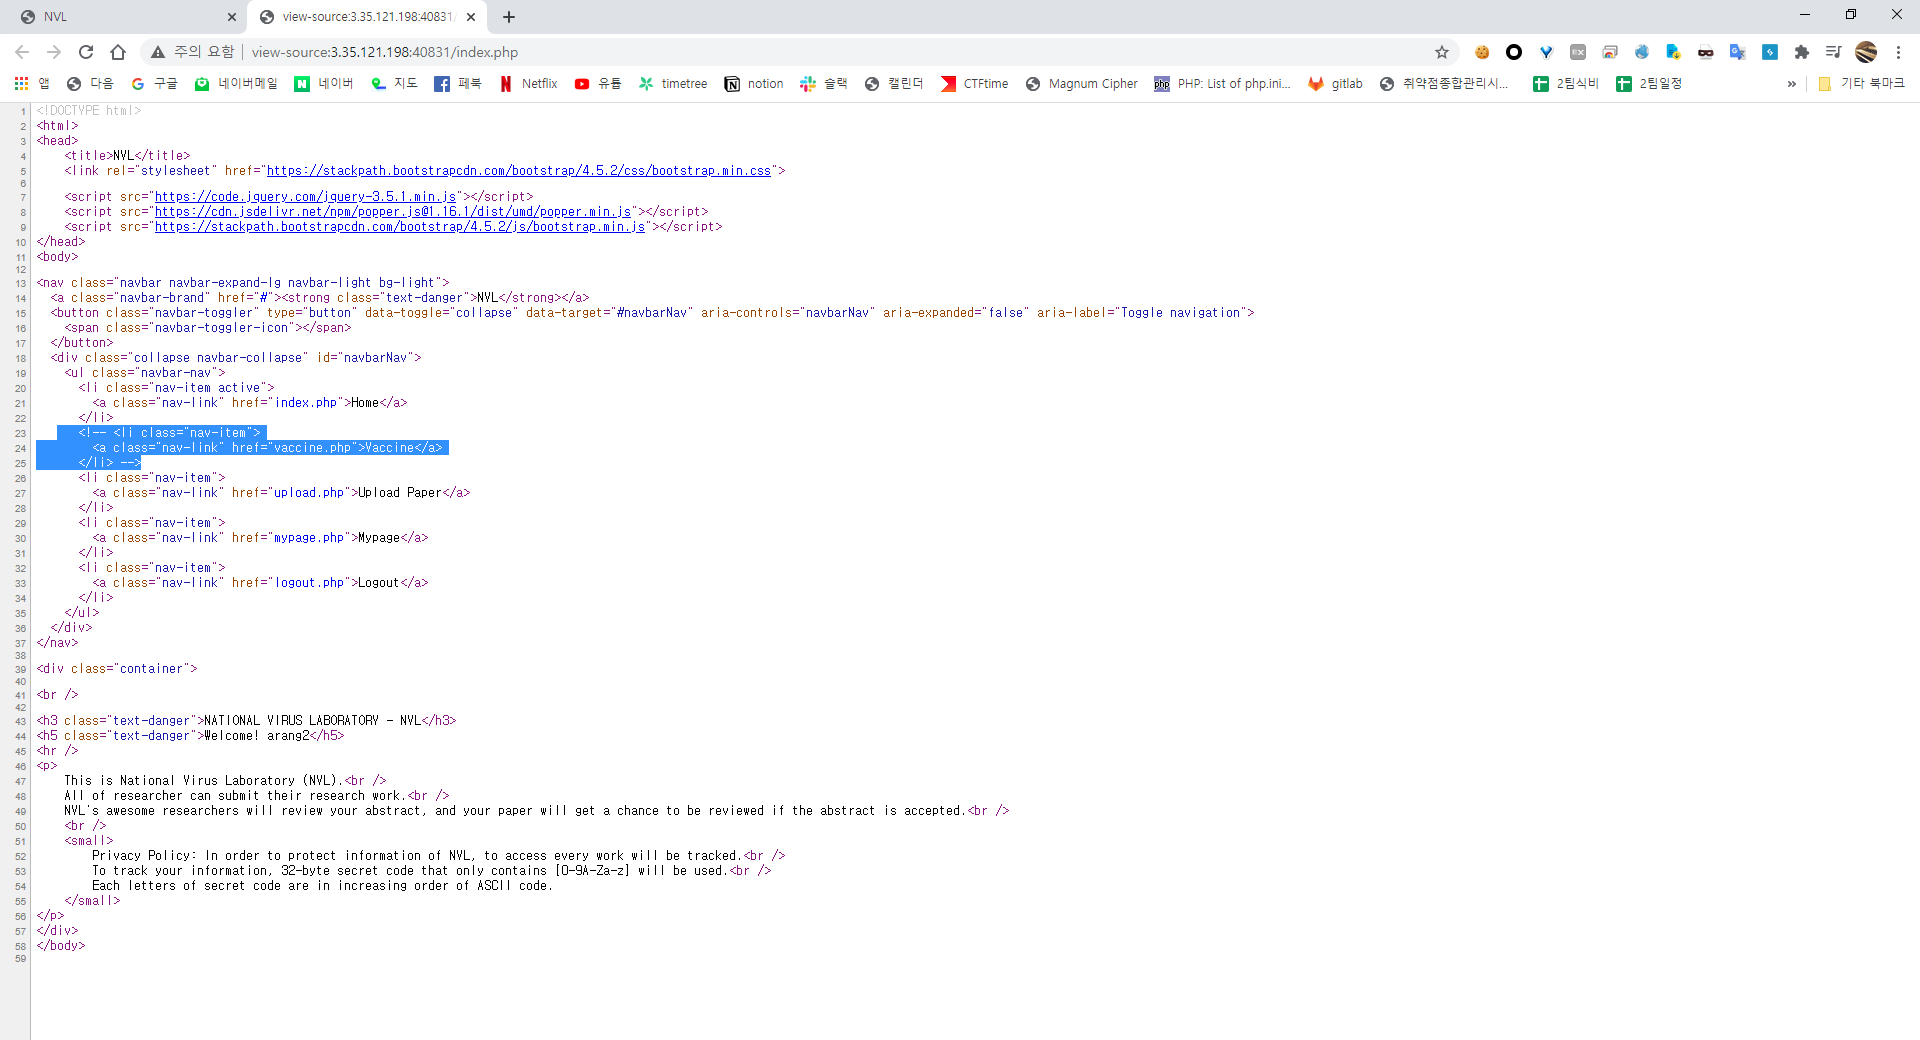
Task: Open the Netflix bookmark
Action: pos(528,84)
